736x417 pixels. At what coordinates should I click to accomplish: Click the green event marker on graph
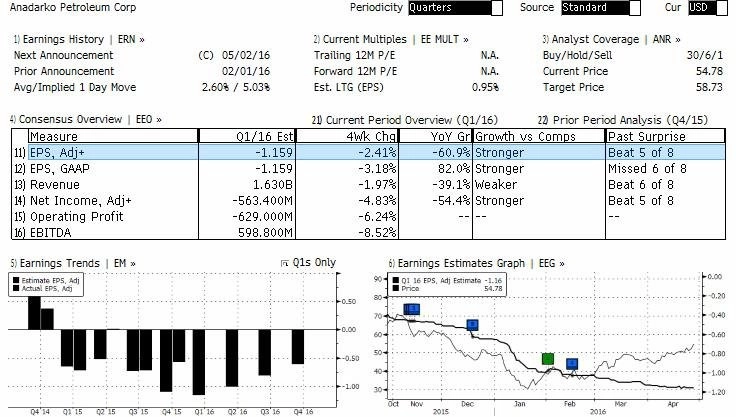click(x=548, y=359)
